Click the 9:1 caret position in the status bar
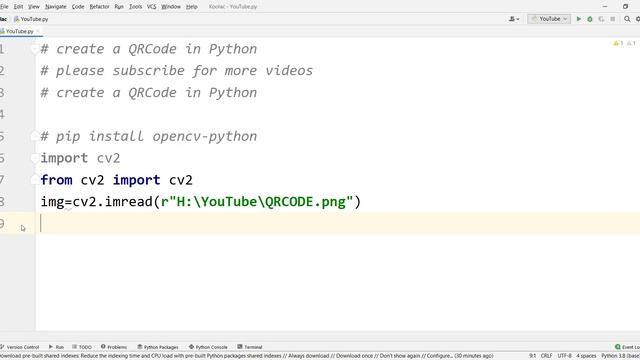This screenshot has width=640, height=360. 532,356
